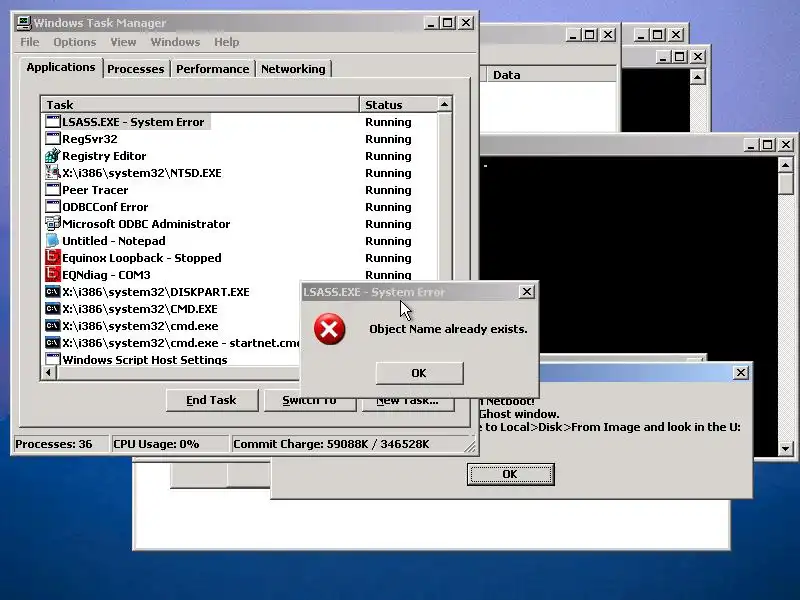Click the Commit Charge status entry
Viewport: 800px width, 600px height.
click(x=347, y=444)
